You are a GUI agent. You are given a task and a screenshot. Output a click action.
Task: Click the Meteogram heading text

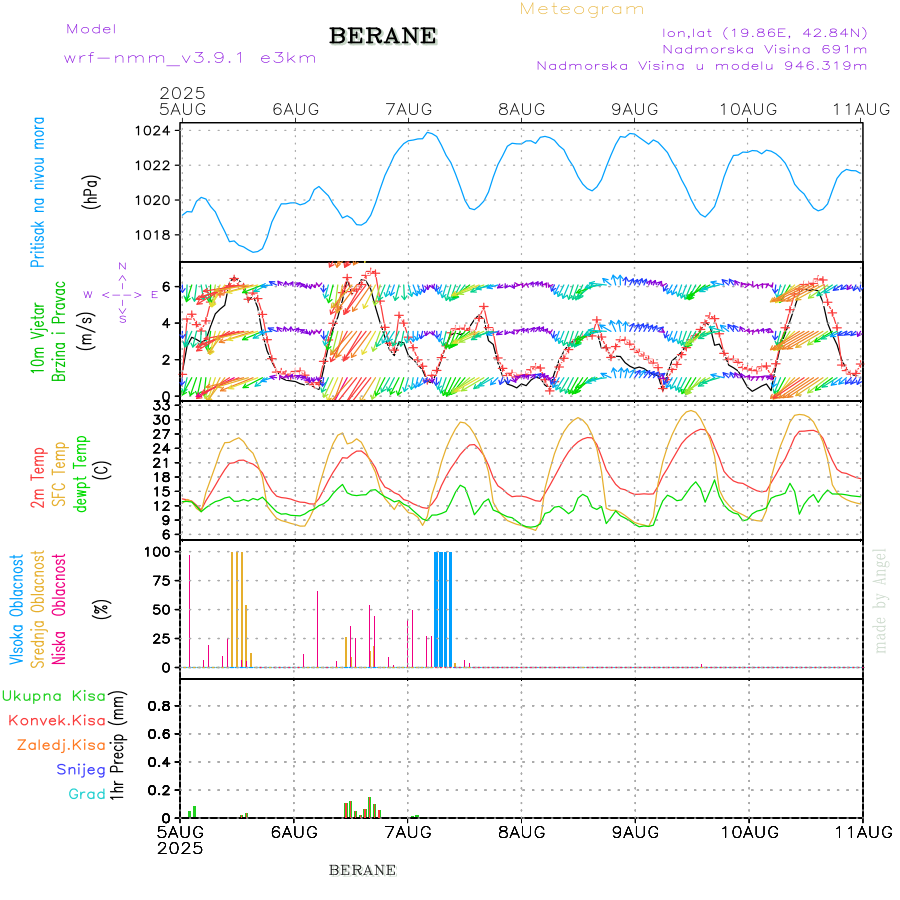tap(582, 9)
